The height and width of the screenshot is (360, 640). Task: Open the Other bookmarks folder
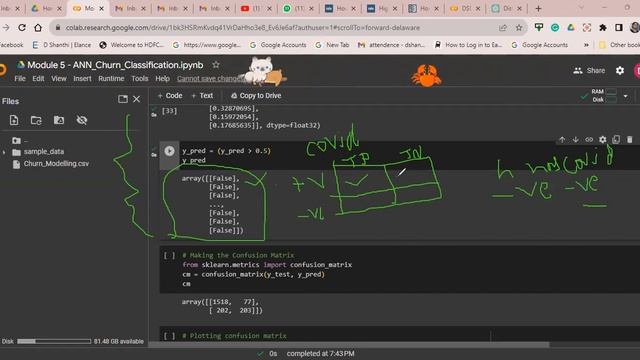619,45
